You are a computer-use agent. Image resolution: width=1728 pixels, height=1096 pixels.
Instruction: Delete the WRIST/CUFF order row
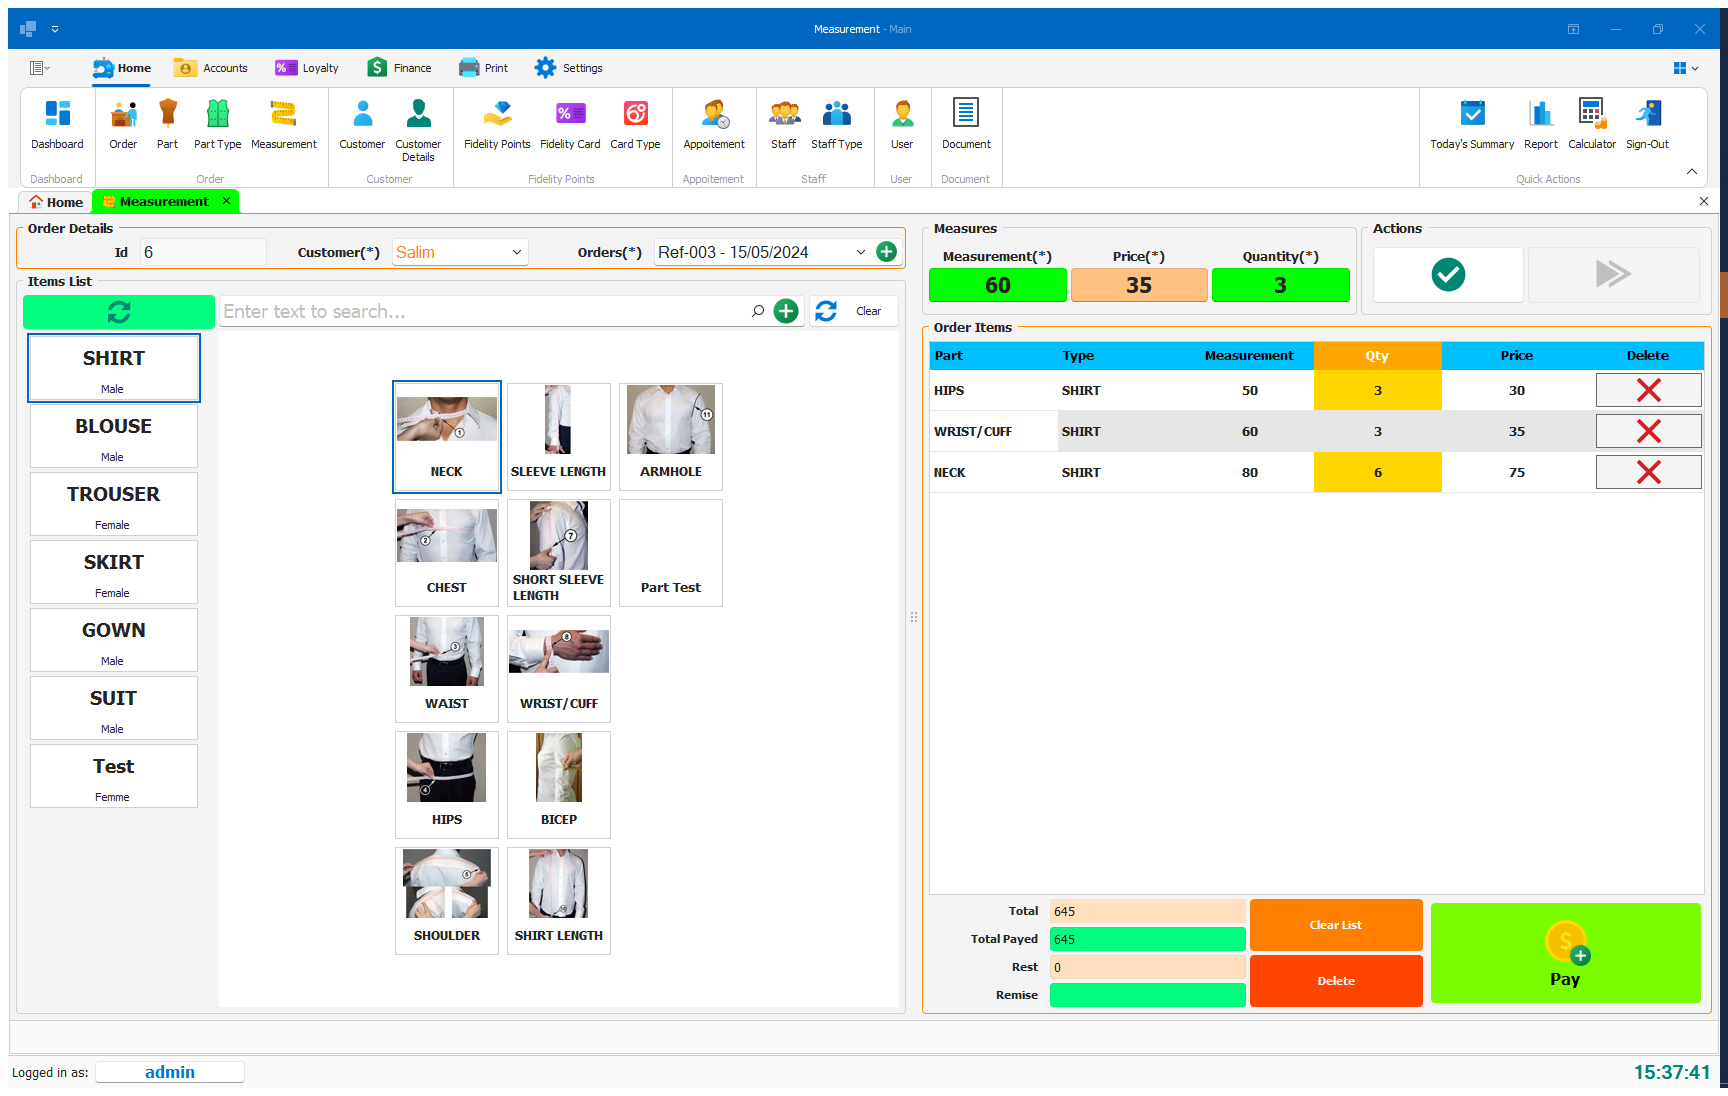(1648, 431)
